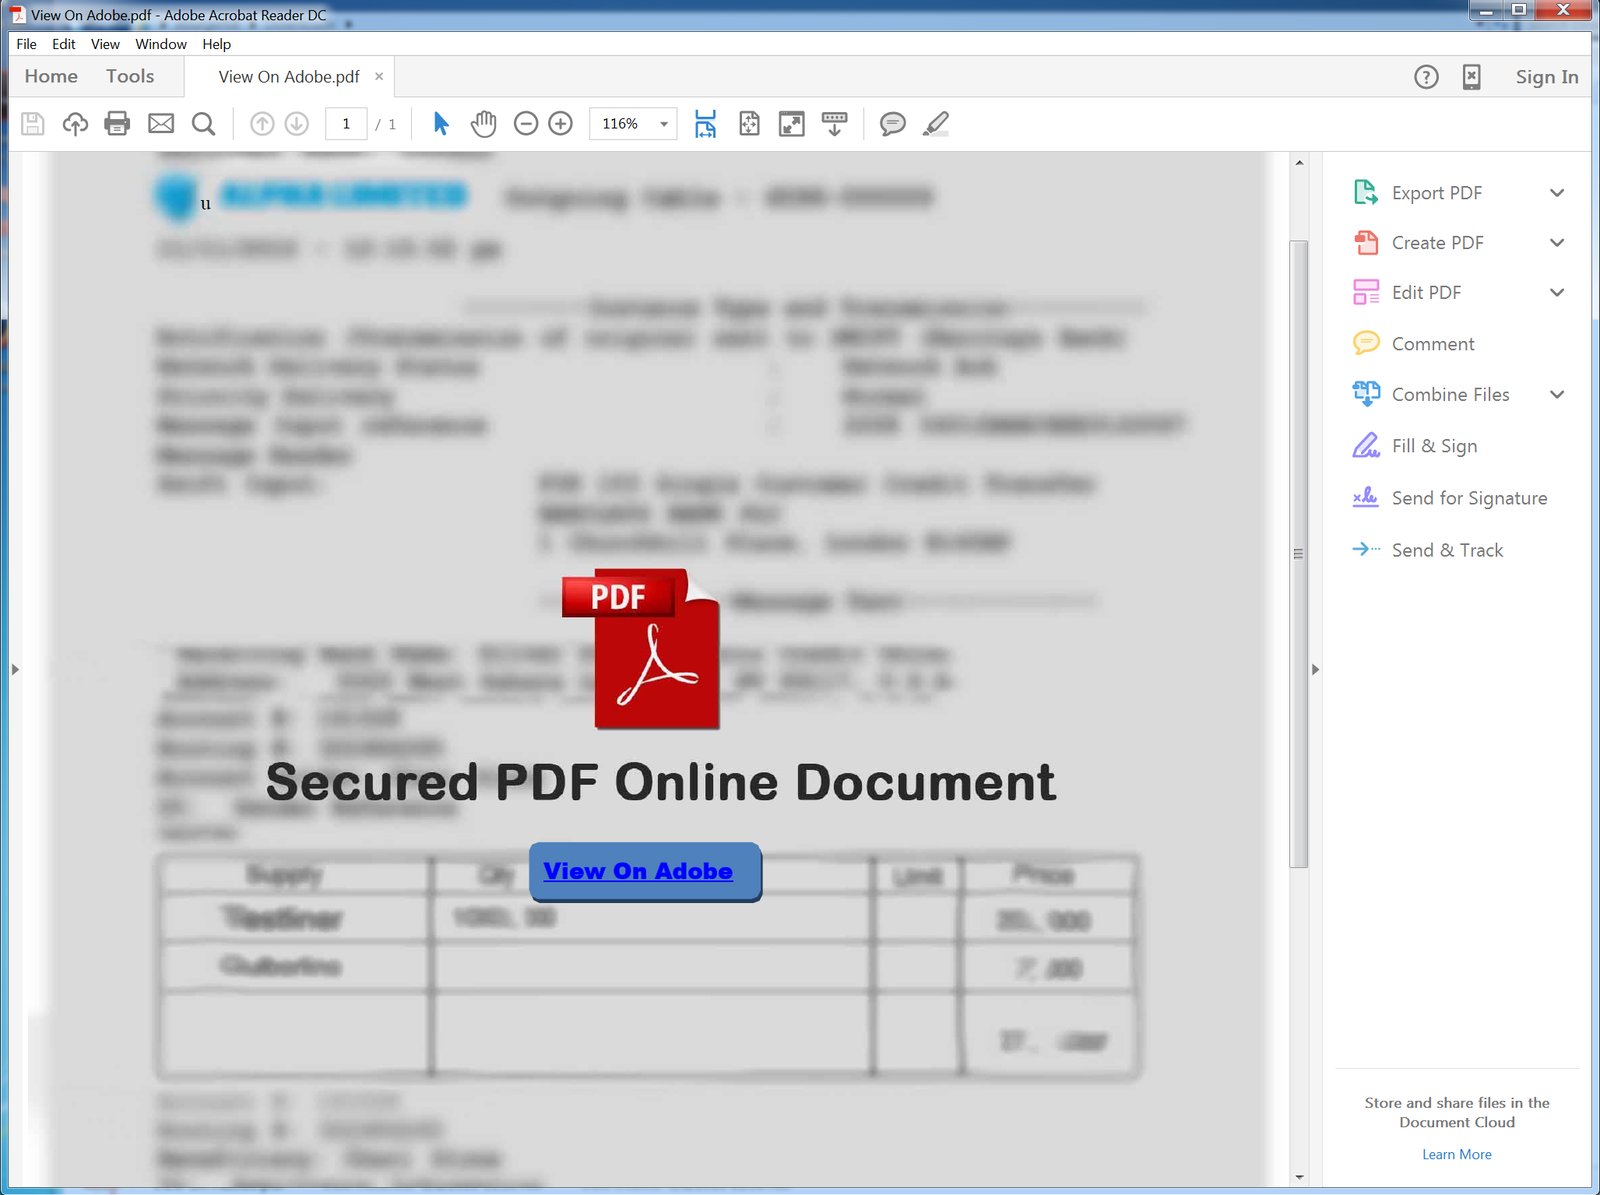Save the PDF file
The height and width of the screenshot is (1195, 1600).
31,123
